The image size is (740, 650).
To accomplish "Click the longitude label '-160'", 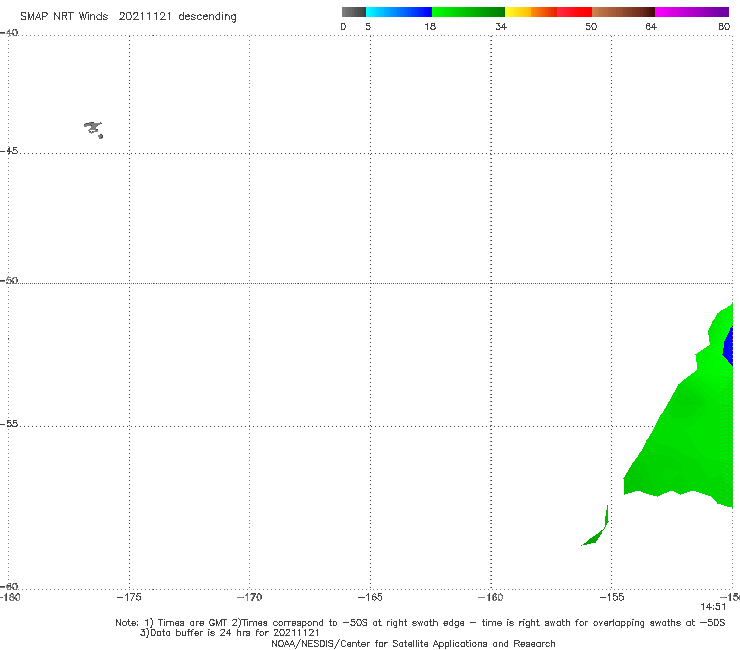I will tap(490, 597).
